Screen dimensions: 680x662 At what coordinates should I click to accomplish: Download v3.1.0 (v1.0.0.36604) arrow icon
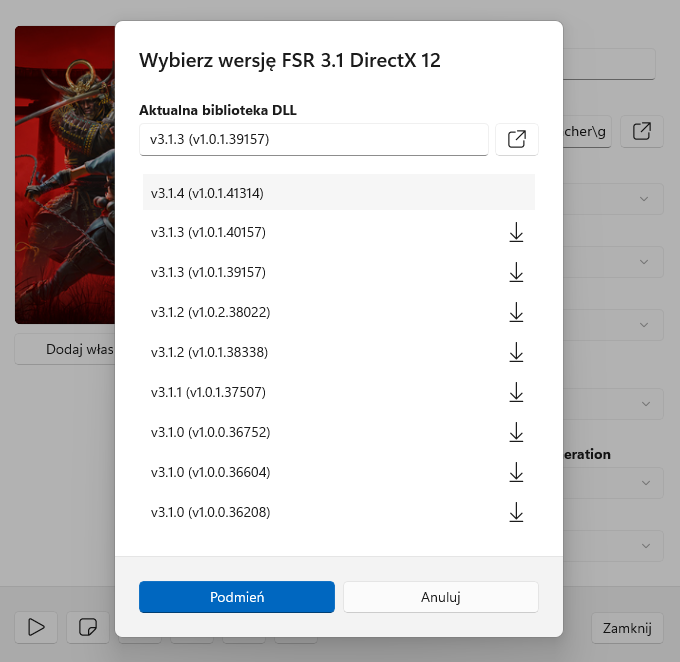(516, 472)
